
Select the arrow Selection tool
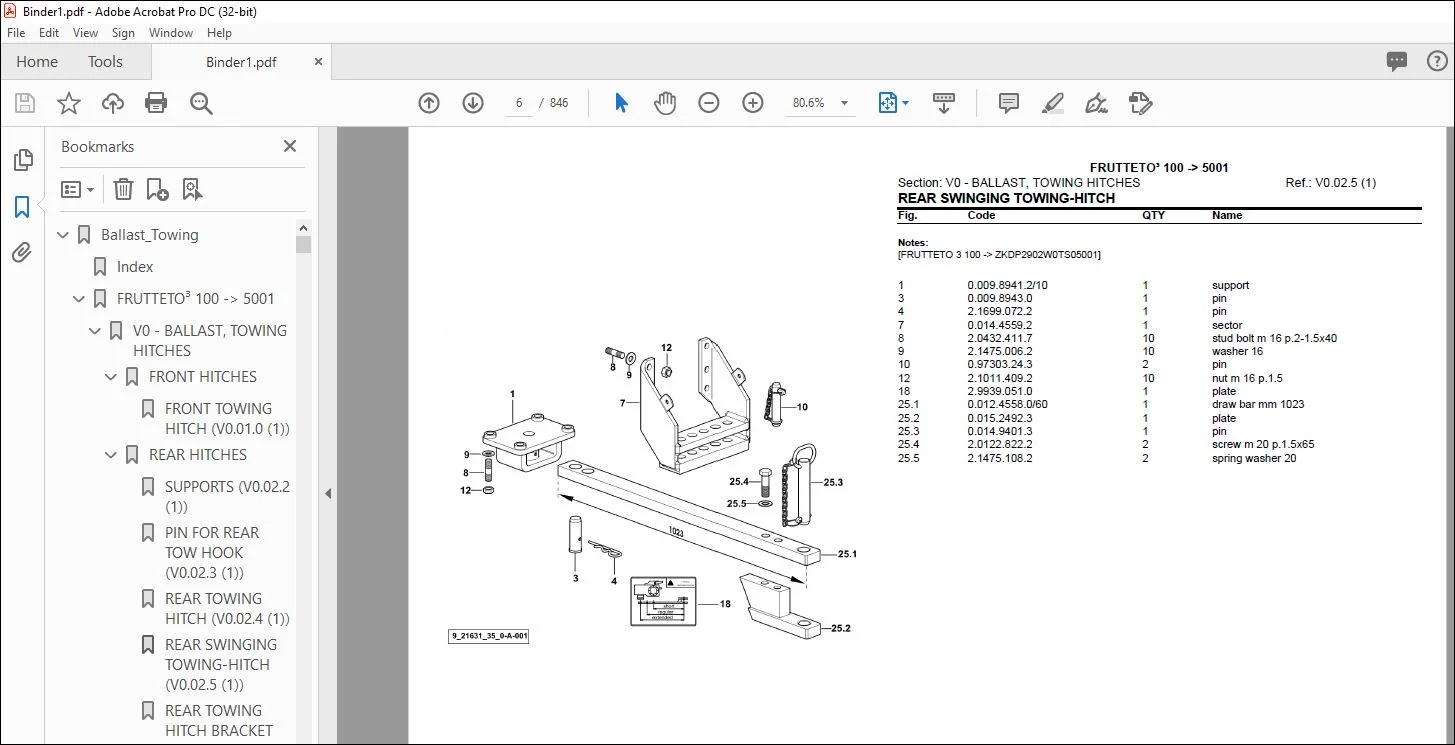click(x=621, y=103)
